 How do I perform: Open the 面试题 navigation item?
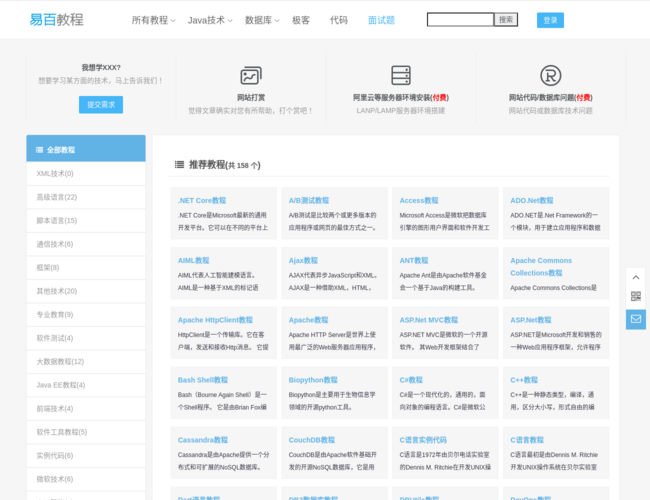tap(381, 20)
